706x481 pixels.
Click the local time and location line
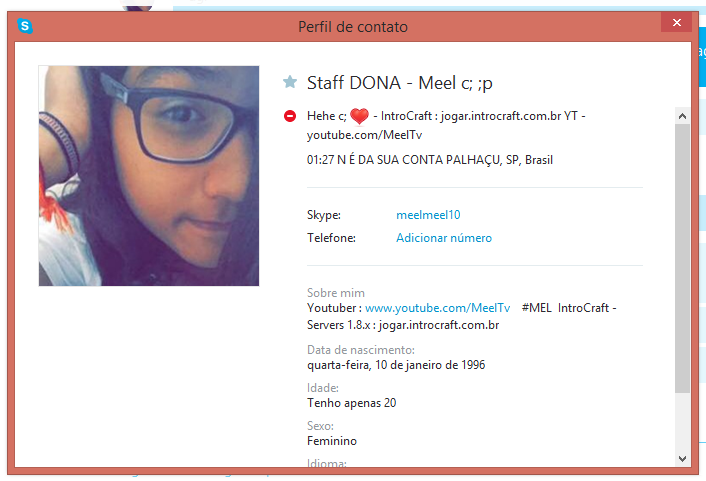pos(430,160)
